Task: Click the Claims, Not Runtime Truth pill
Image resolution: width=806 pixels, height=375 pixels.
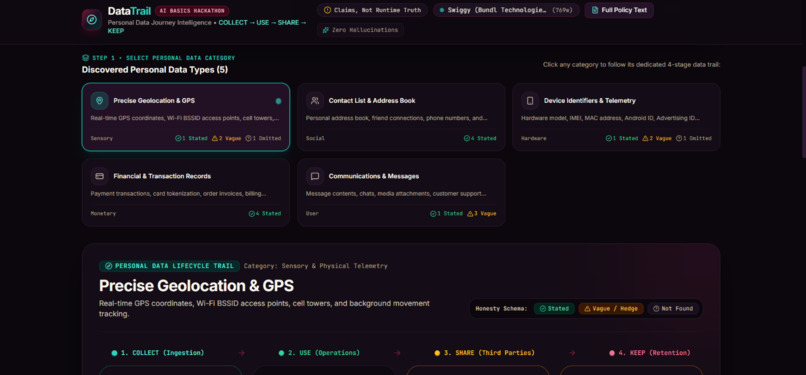Action: 372,10
